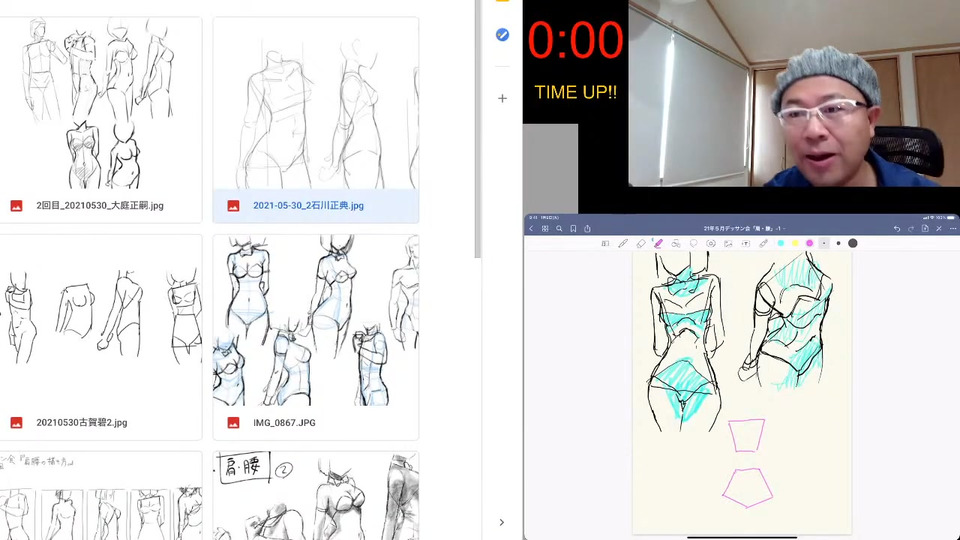Click the image icon beside 2021-05-30_2石川正典.jpg

click(233, 206)
